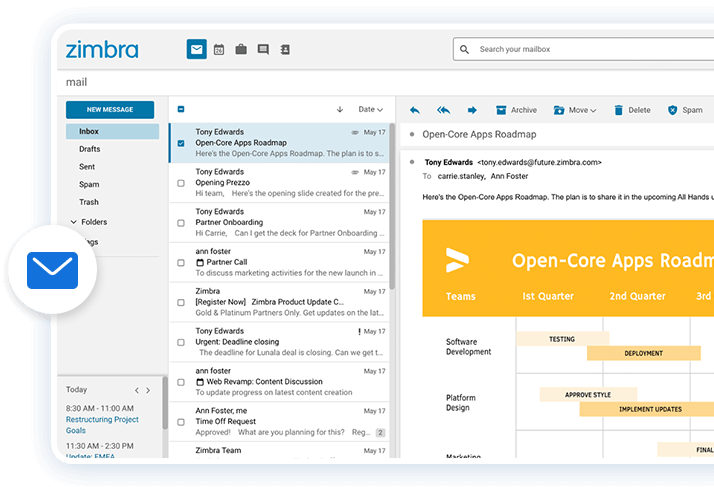Toggle the select-all messages checkbox

coord(181,109)
